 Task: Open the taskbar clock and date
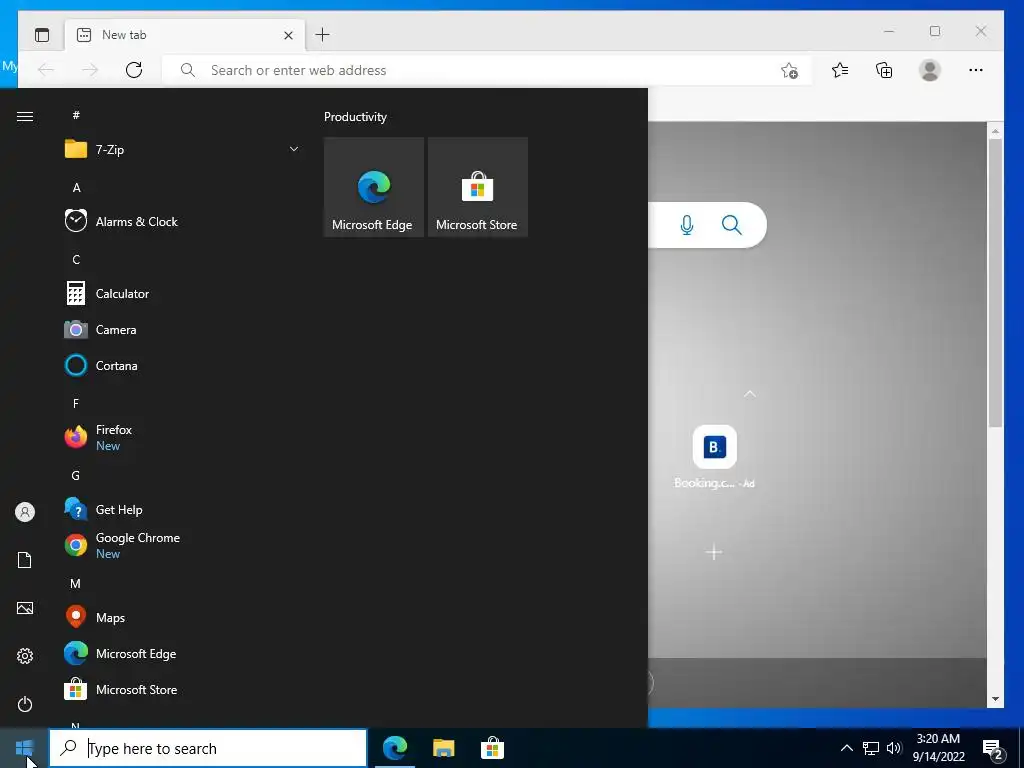pos(938,748)
